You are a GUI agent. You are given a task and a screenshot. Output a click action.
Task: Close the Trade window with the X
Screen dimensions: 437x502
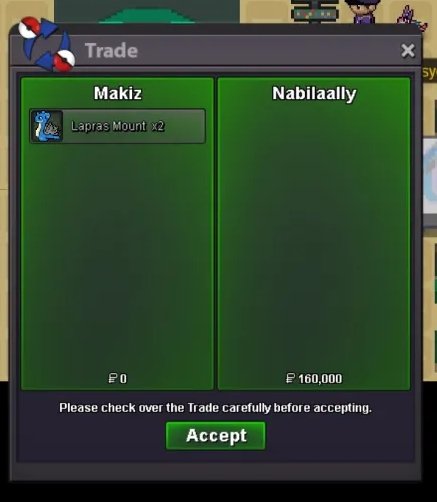pyautogui.click(x=408, y=51)
